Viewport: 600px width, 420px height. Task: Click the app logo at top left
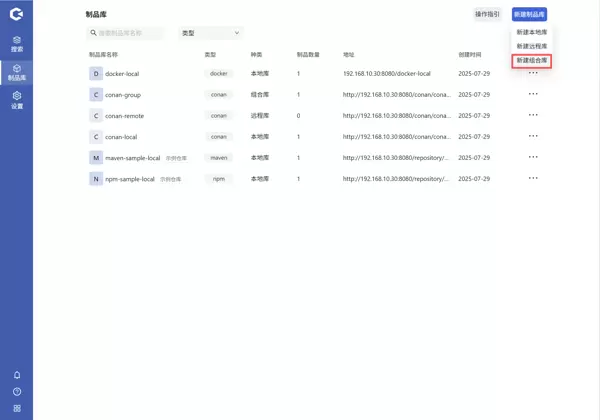16,14
